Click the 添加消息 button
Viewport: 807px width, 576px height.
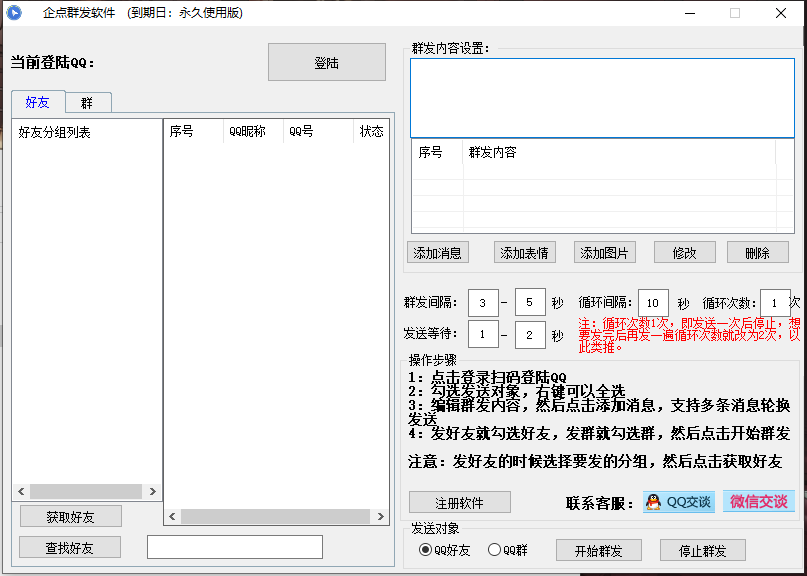tap(437, 252)
